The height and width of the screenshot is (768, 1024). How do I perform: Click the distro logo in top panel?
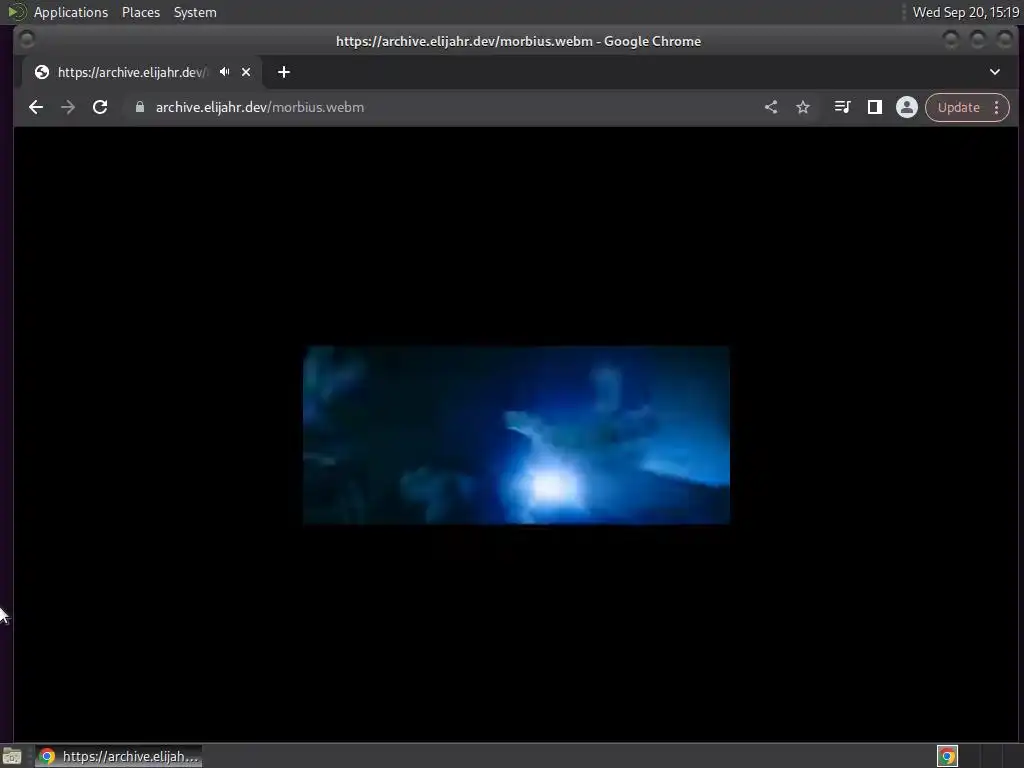click(x=17, y=12)
